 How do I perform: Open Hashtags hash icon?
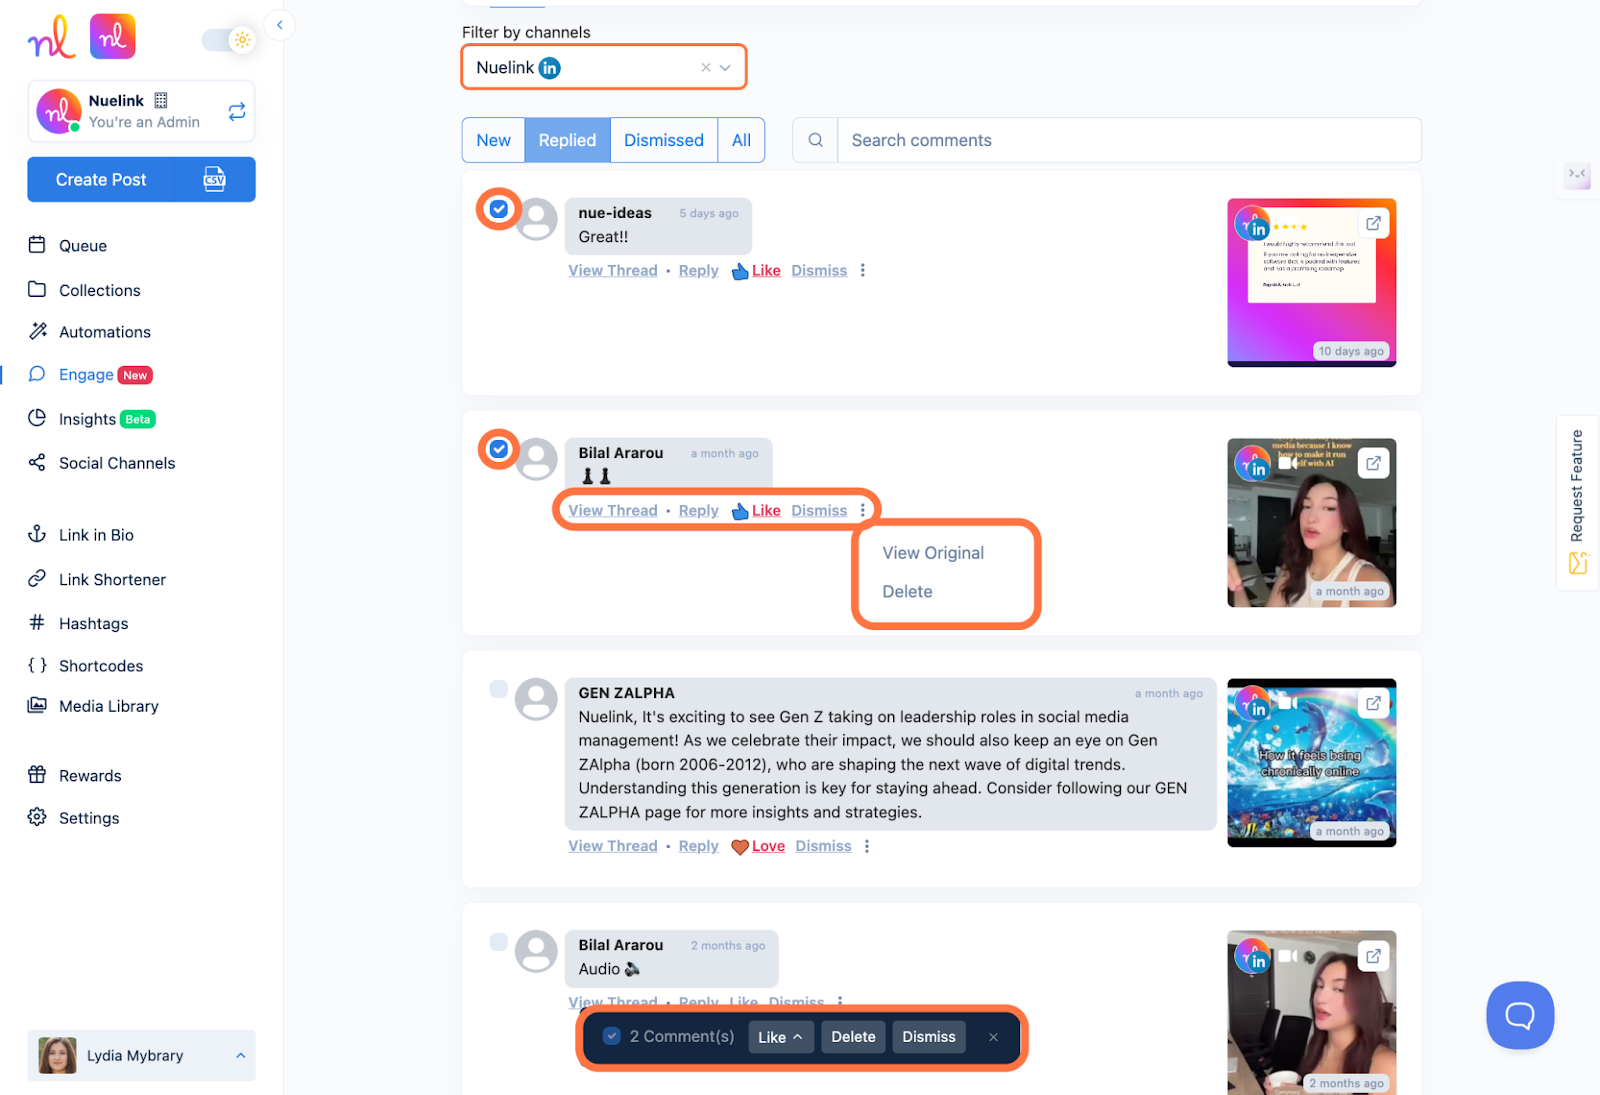(37, 622)
